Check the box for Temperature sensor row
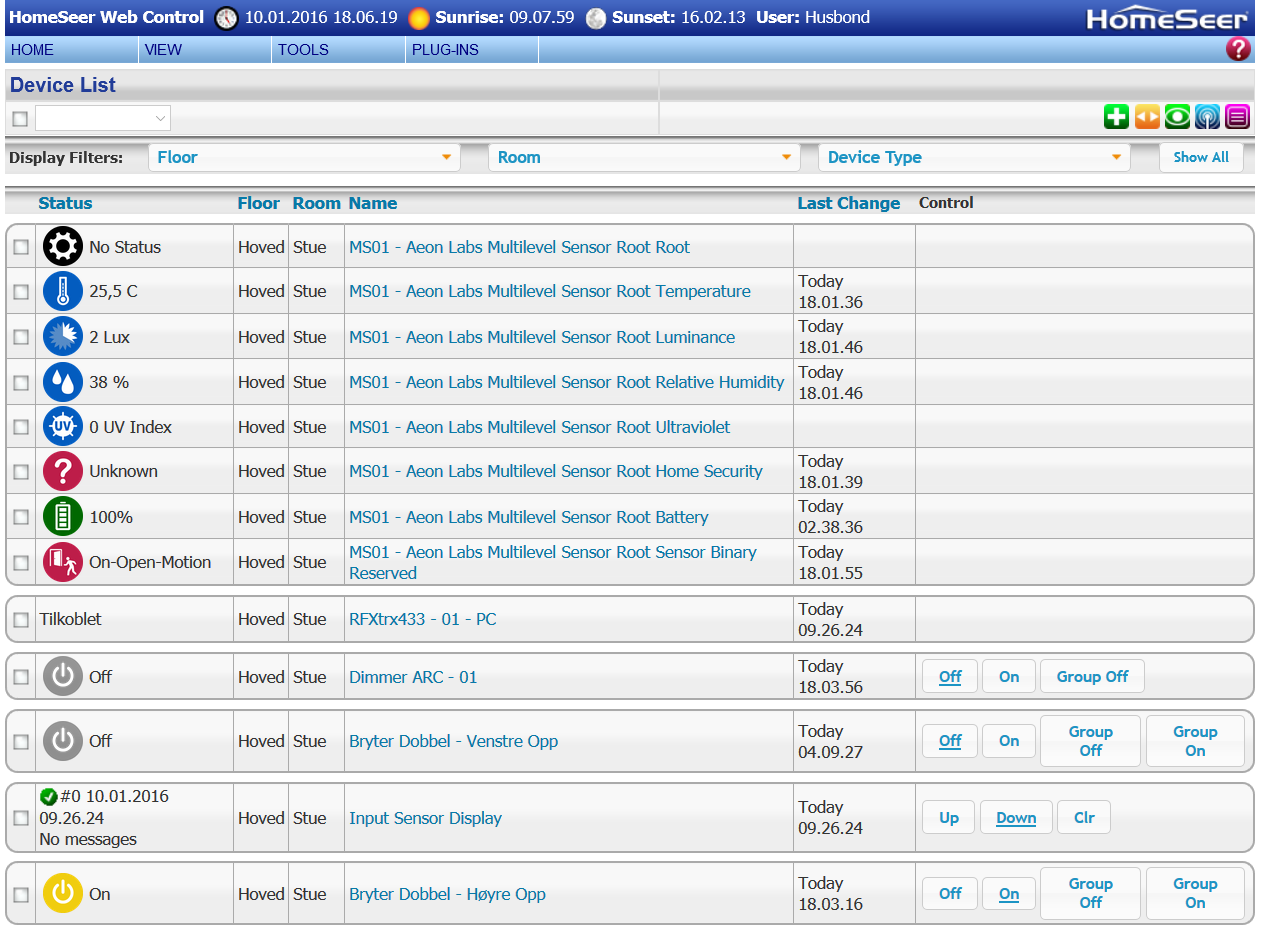 (21, 292)
